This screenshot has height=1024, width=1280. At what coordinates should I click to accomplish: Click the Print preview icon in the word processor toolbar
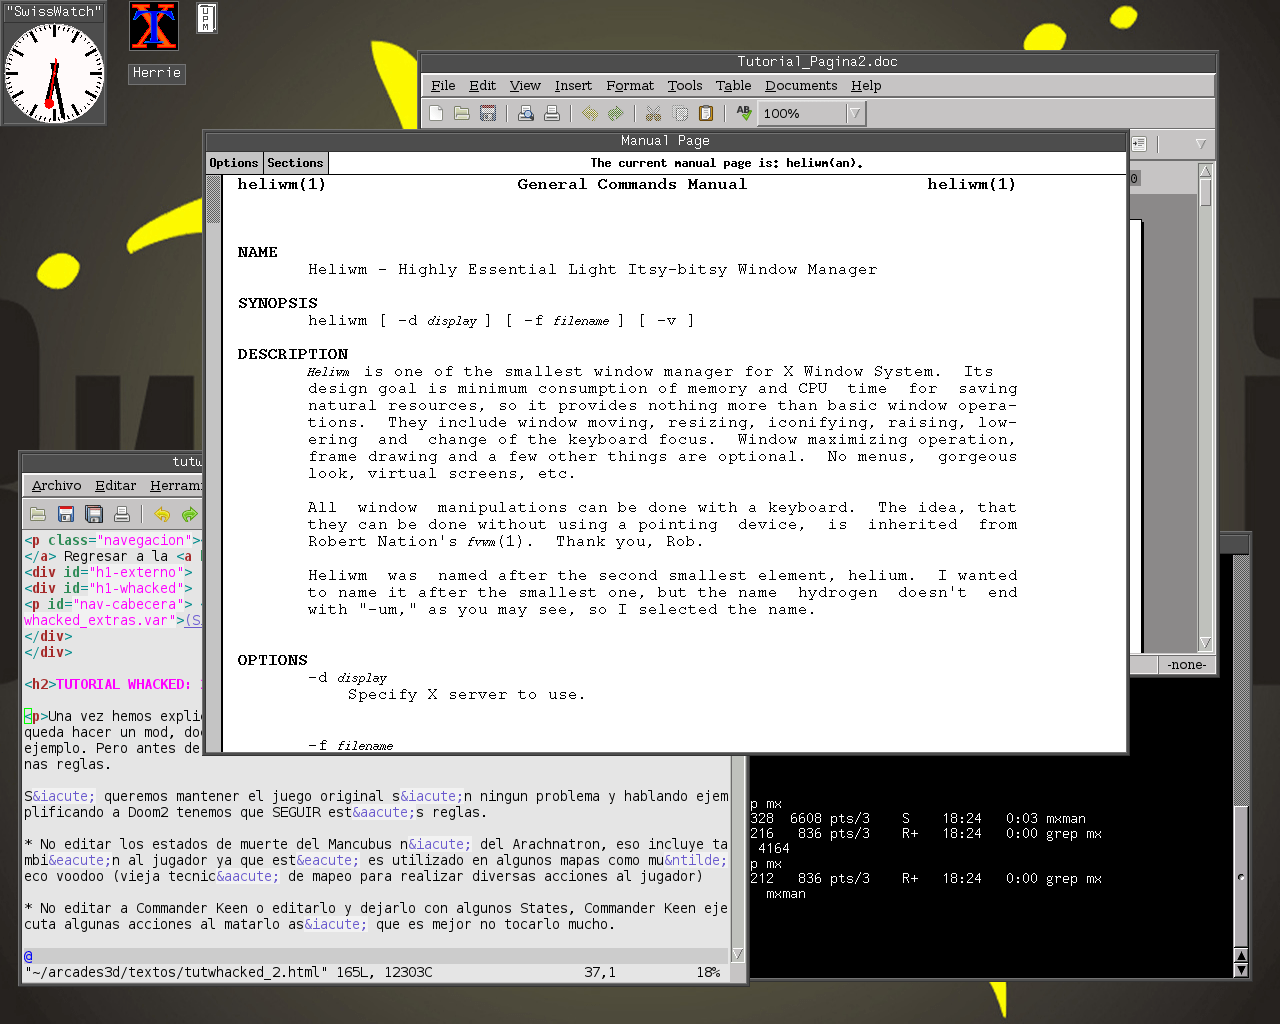coord(526,114)
